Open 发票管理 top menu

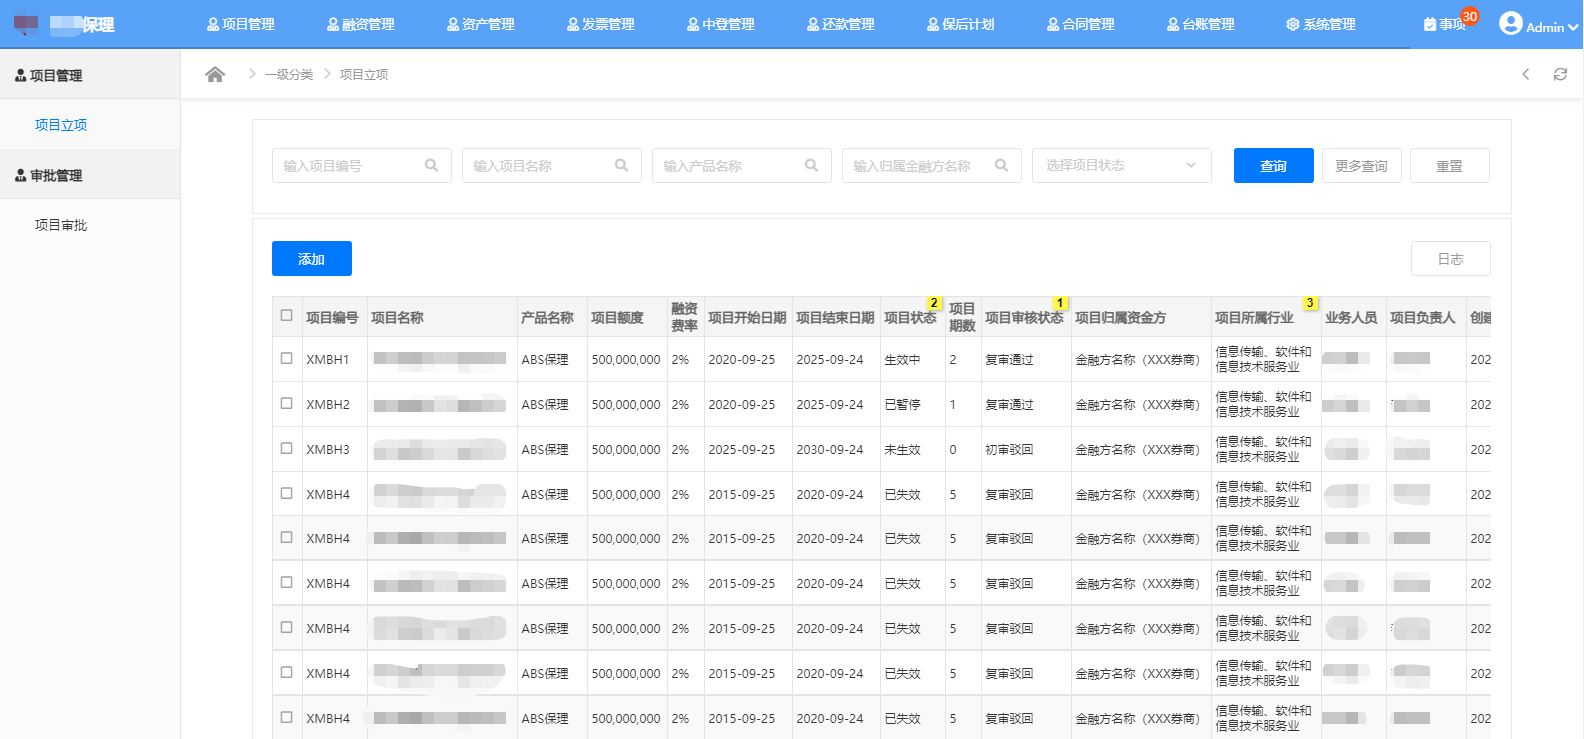[x=601, y=24]
